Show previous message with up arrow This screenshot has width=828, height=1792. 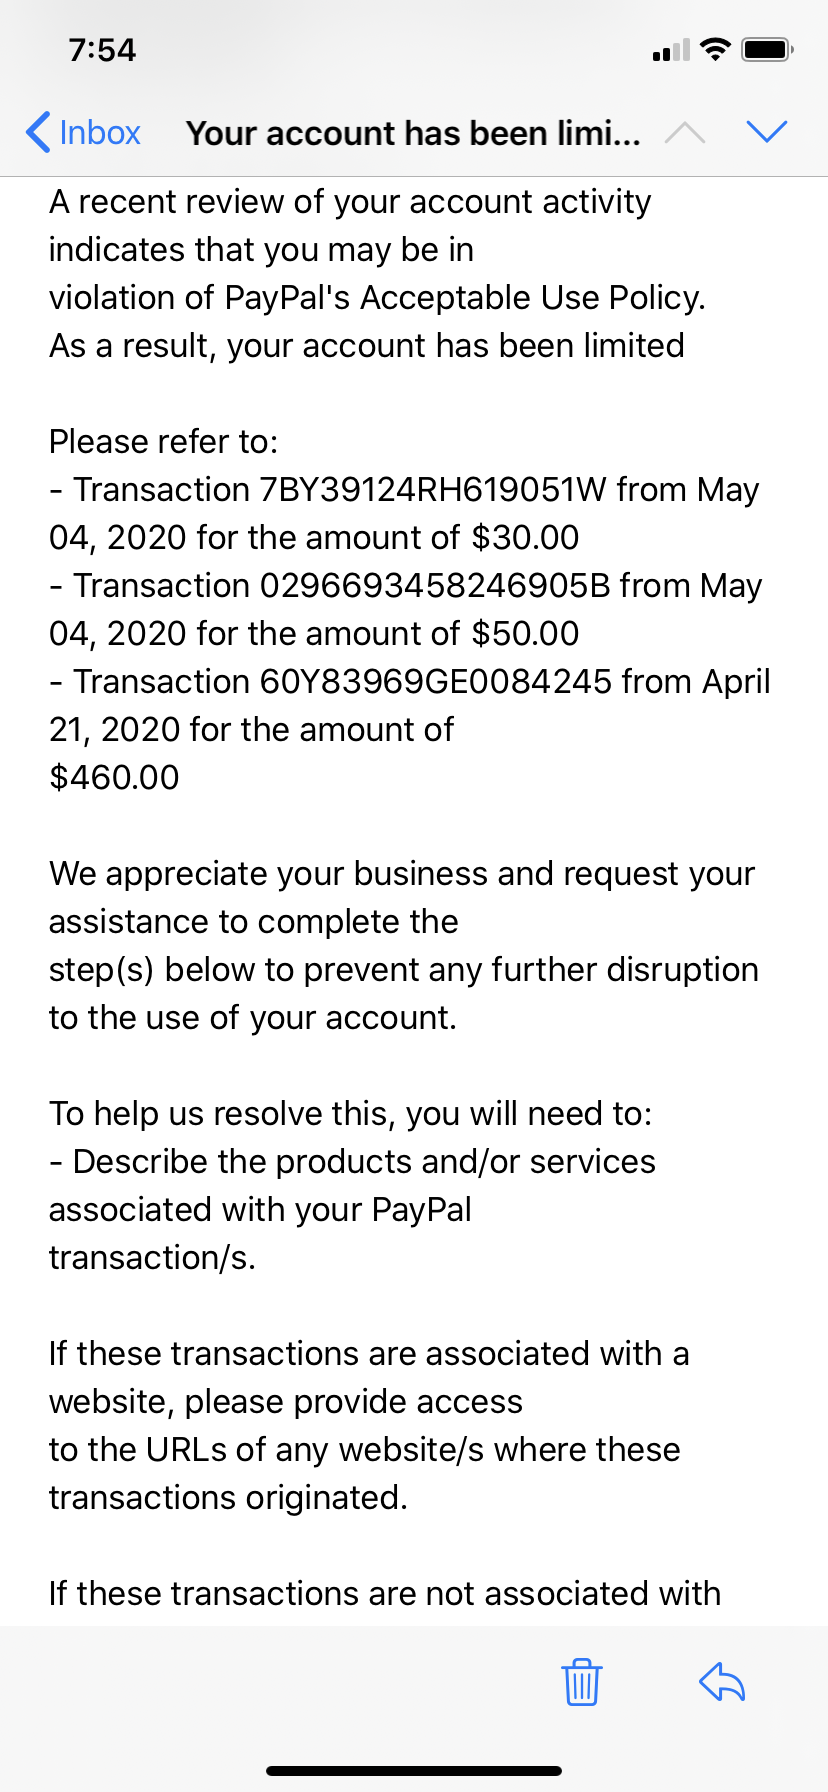[x=685, y=132]
